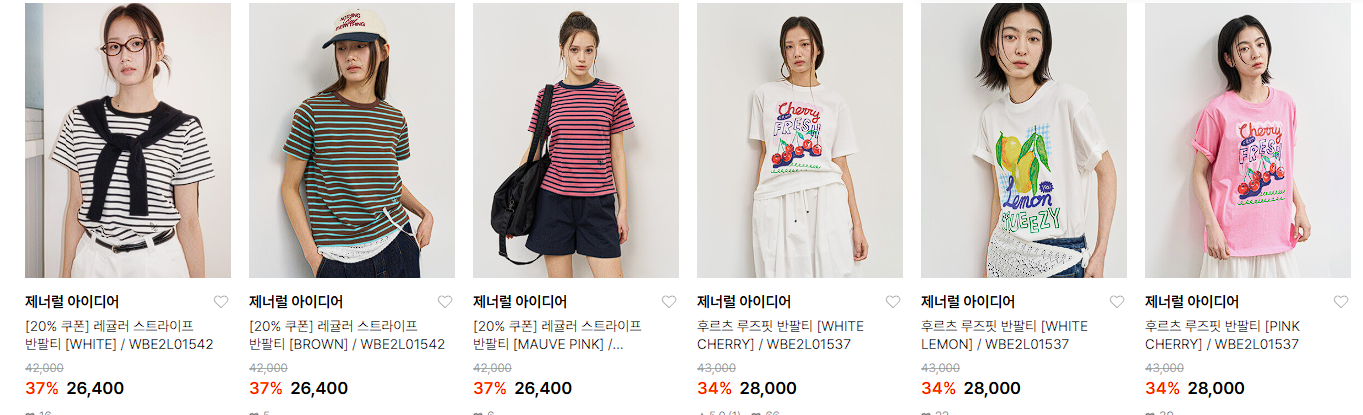Like the WHITE stripe tee with heart icon
1363x415 pixels.
[x=221, y=302]
